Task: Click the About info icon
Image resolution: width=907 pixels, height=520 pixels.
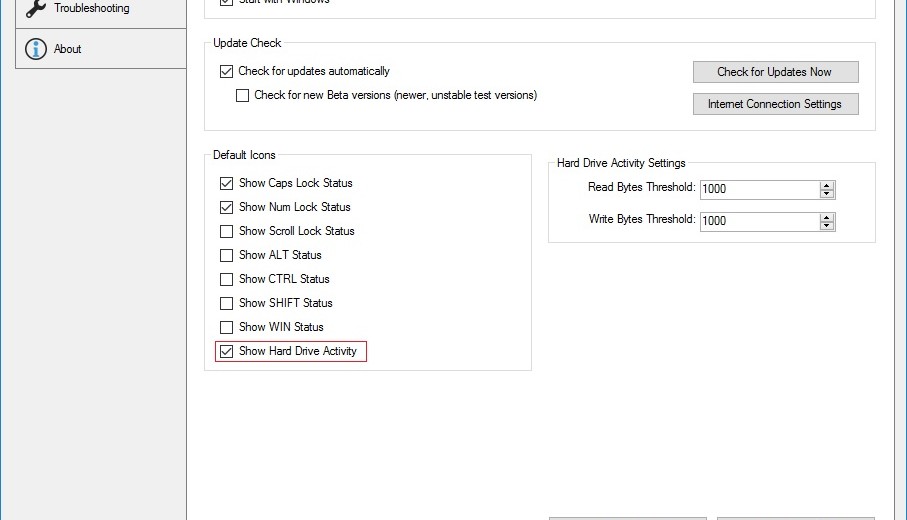Action: (36, 49)
